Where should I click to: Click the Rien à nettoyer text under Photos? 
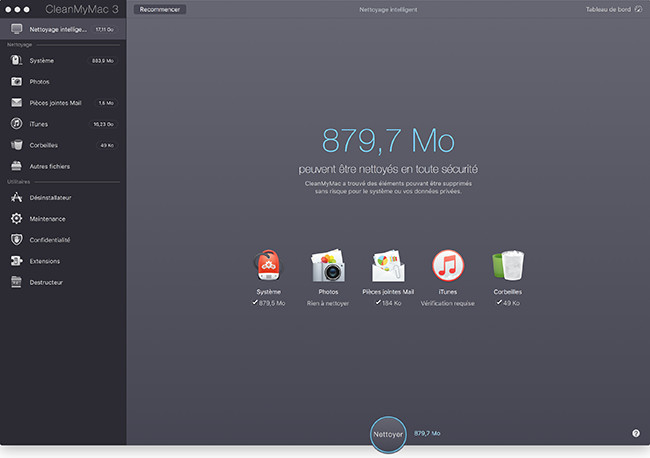click(x=327, y=303)
